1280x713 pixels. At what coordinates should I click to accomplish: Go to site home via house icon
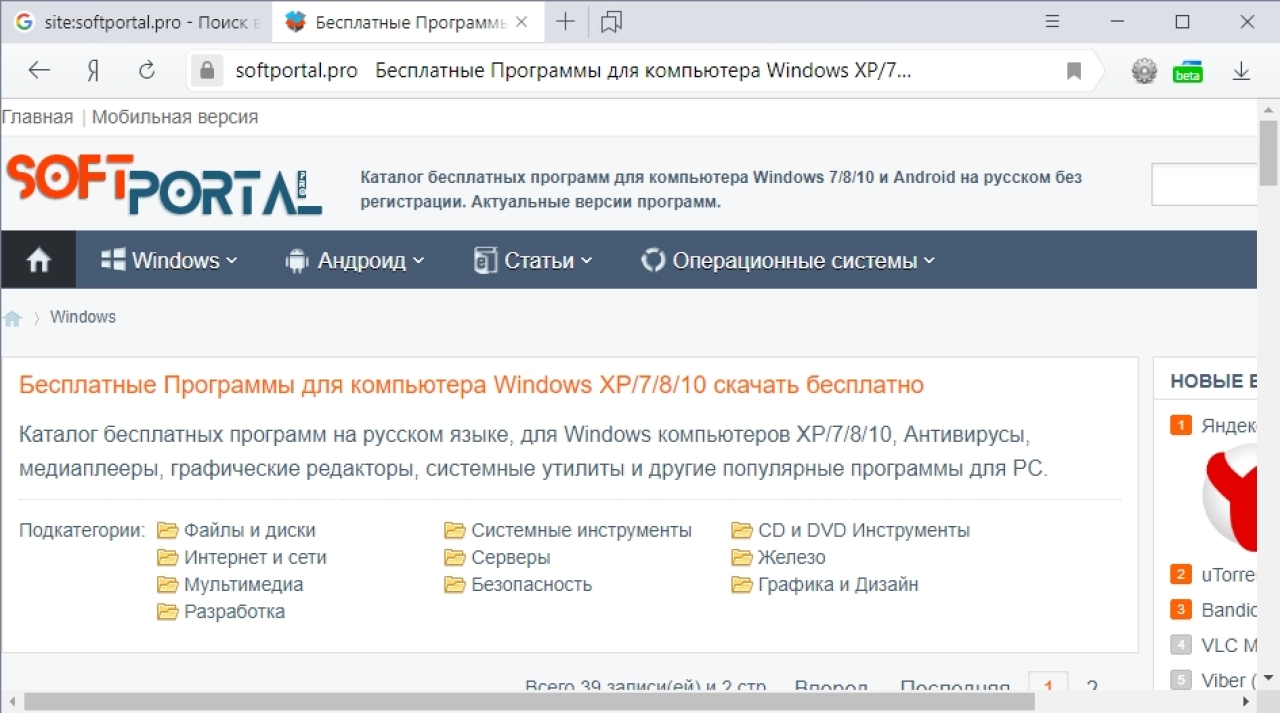[x=38, y=260]
